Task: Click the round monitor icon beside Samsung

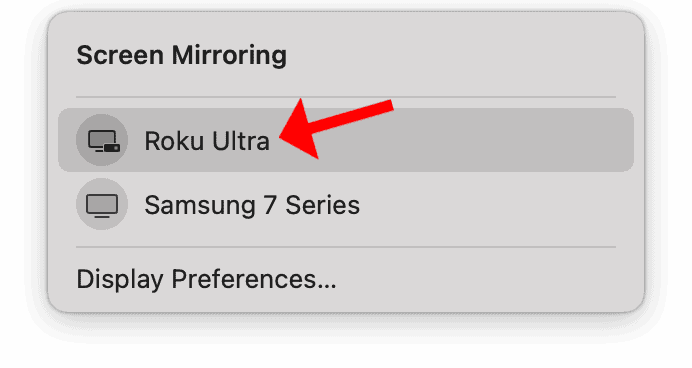Action: coord(102,204)
